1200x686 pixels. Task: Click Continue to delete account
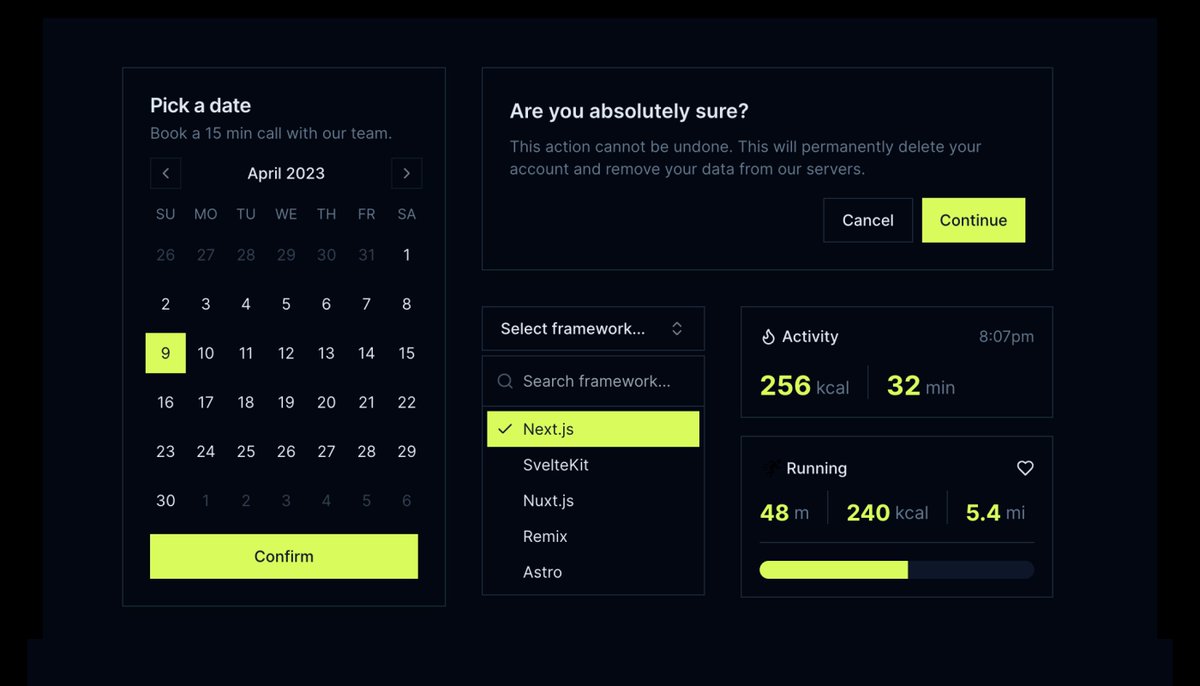tap(973, 220)
